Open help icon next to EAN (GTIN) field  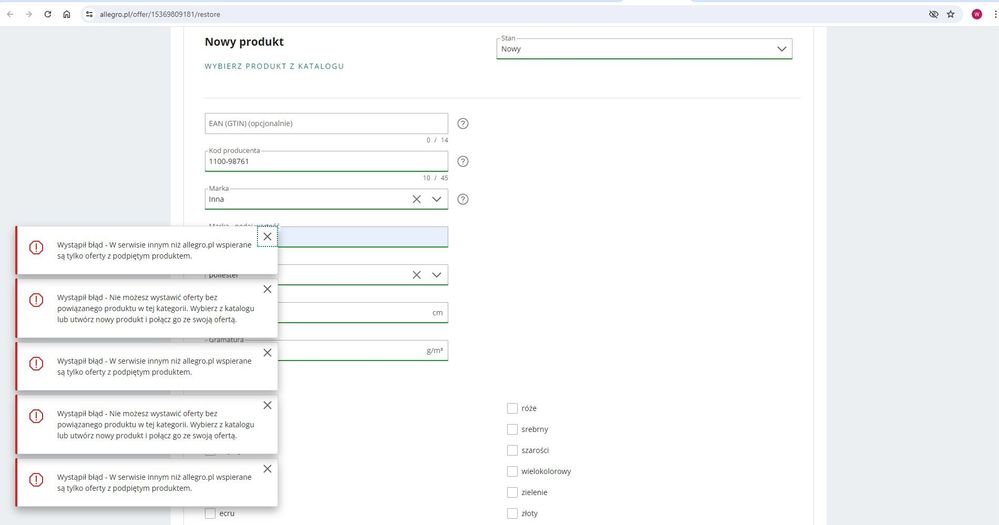click(x=463, y=124)
